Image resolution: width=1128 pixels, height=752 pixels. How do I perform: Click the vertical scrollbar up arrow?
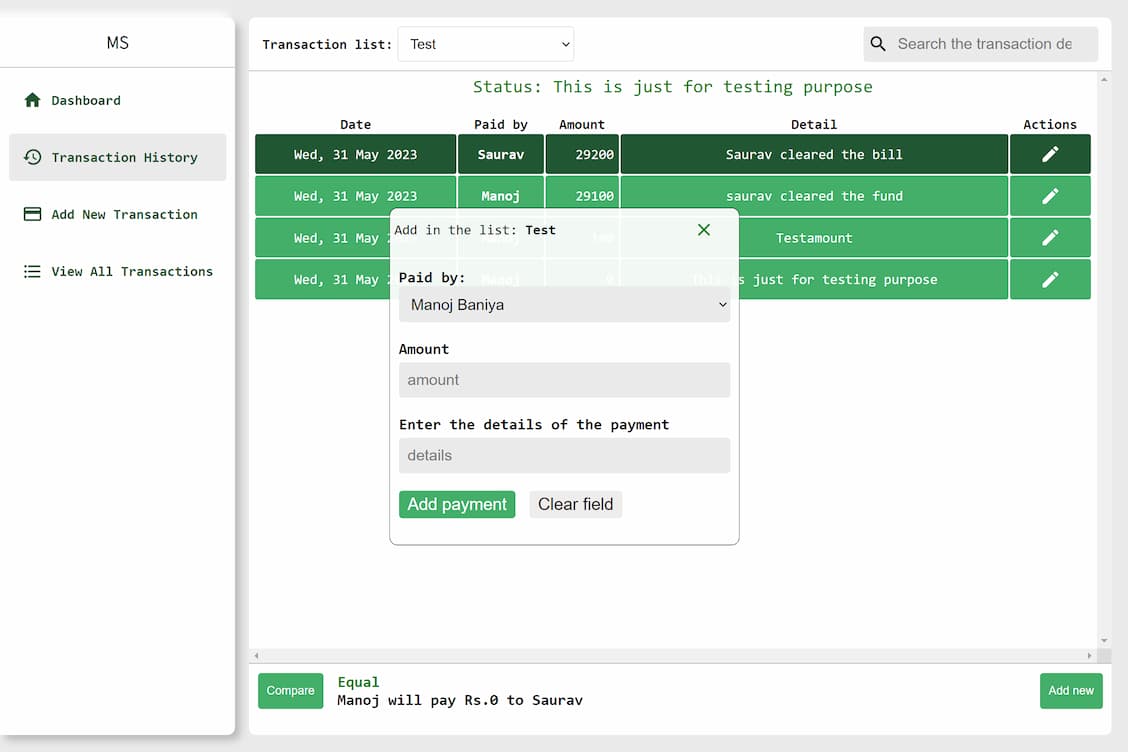tap(1104, 79)
